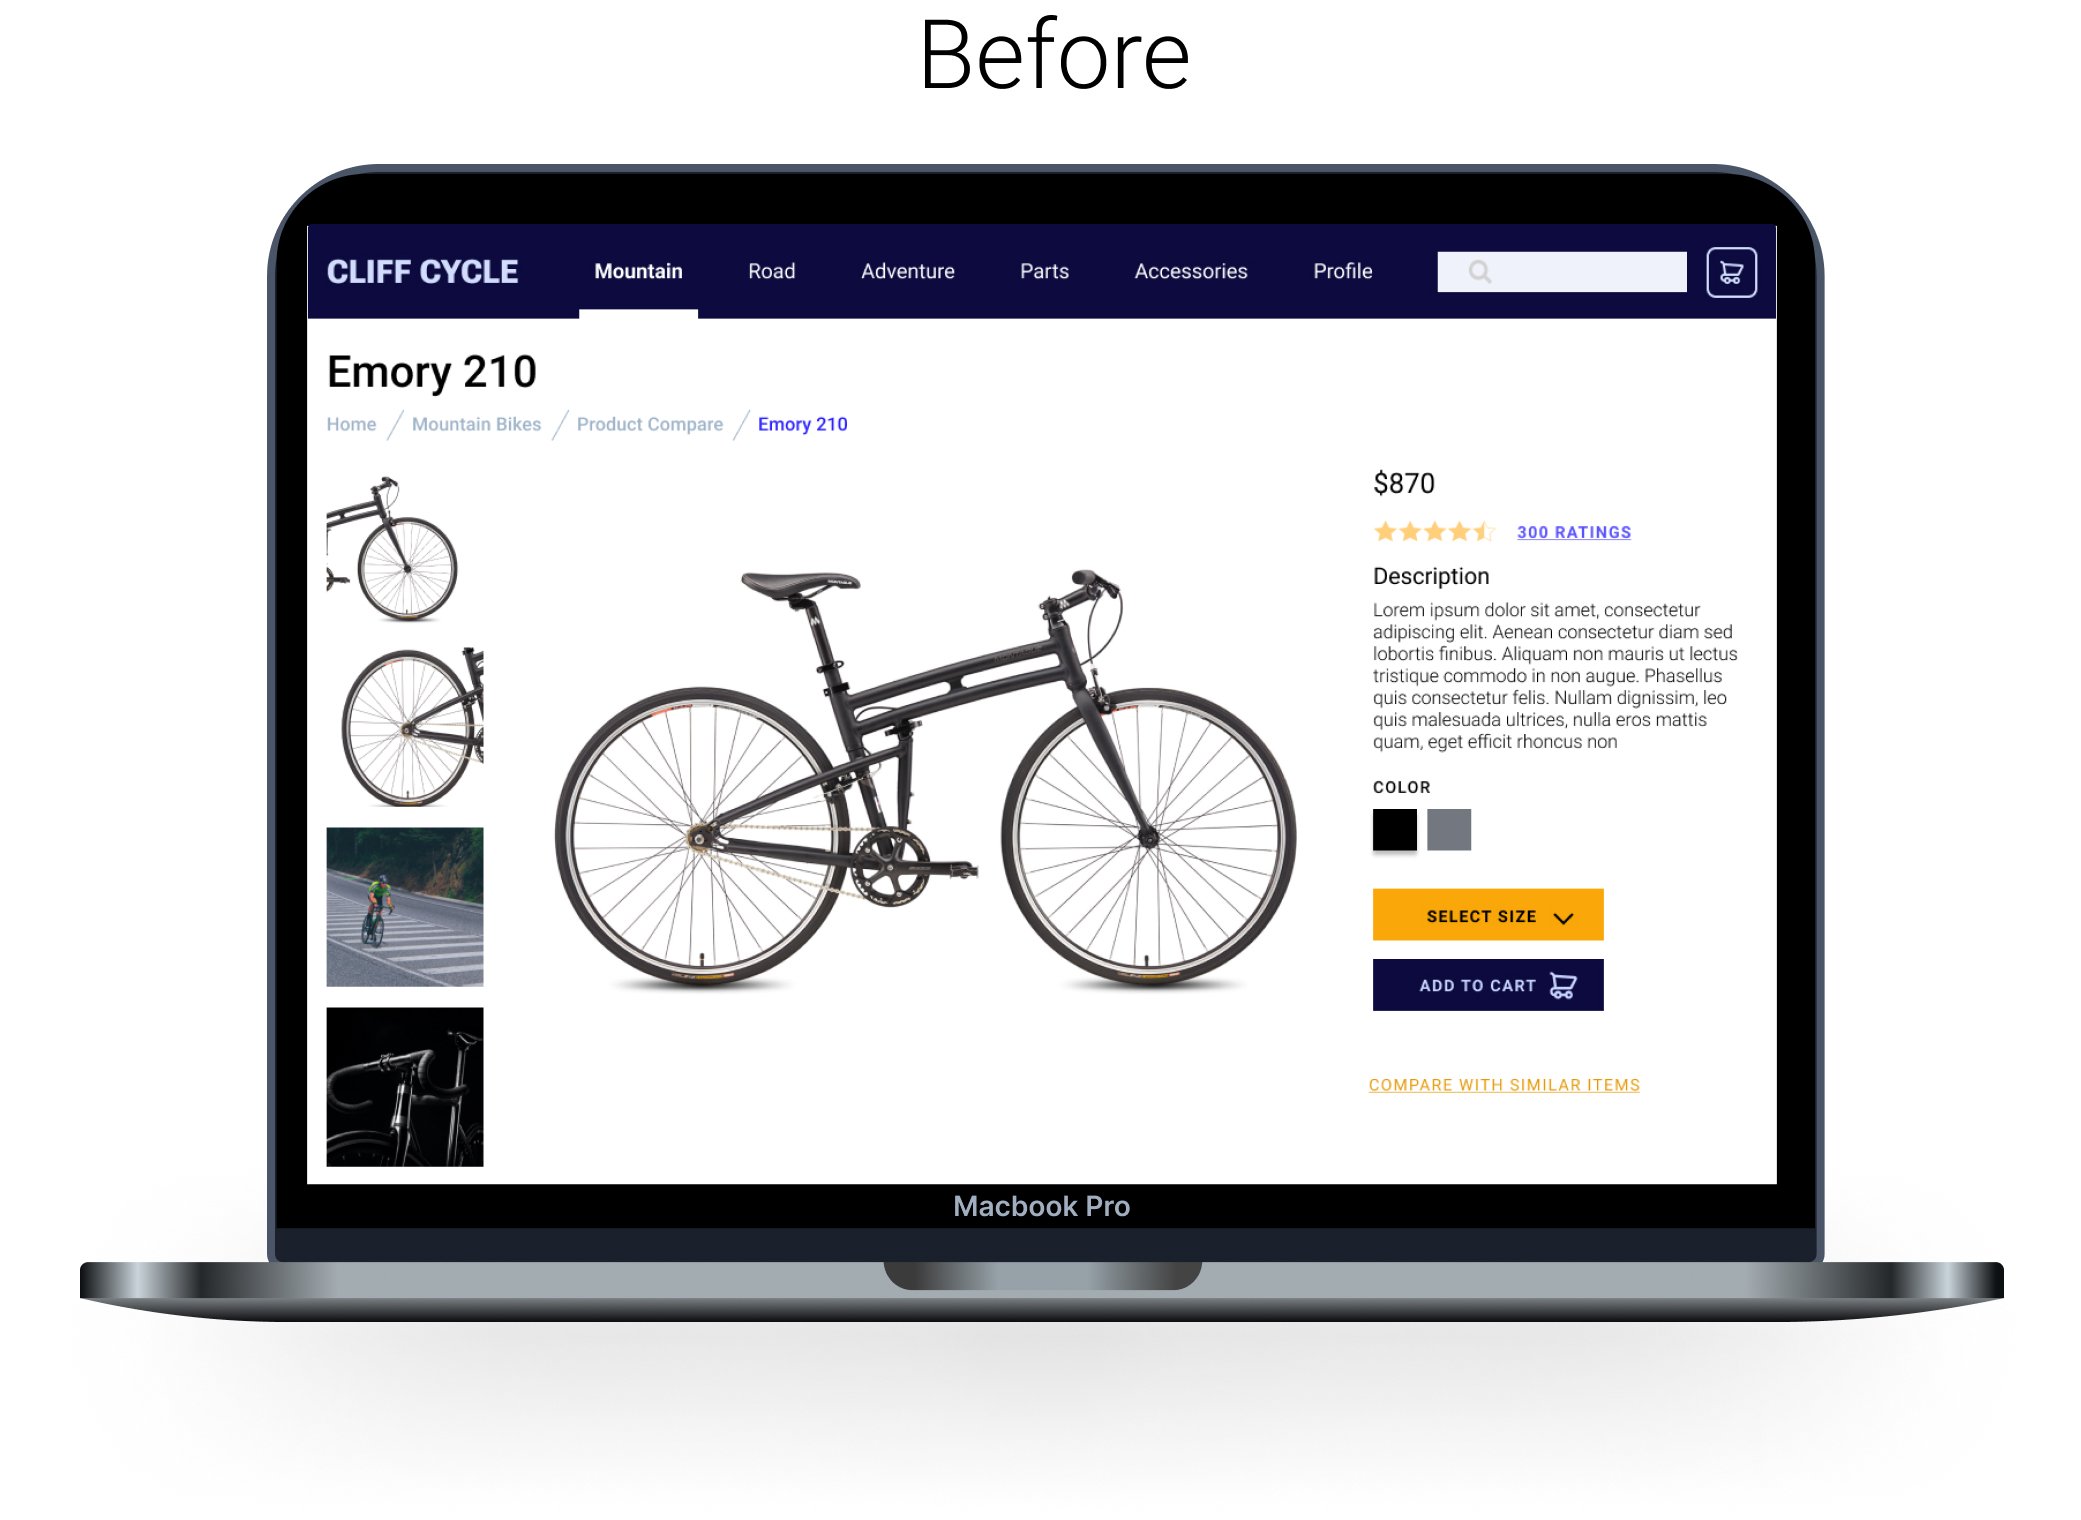The height and width of the screenshot is (1520, 2081).
Task: Click the Select Size chevron arrow
Action: [x=1563, y=918]
